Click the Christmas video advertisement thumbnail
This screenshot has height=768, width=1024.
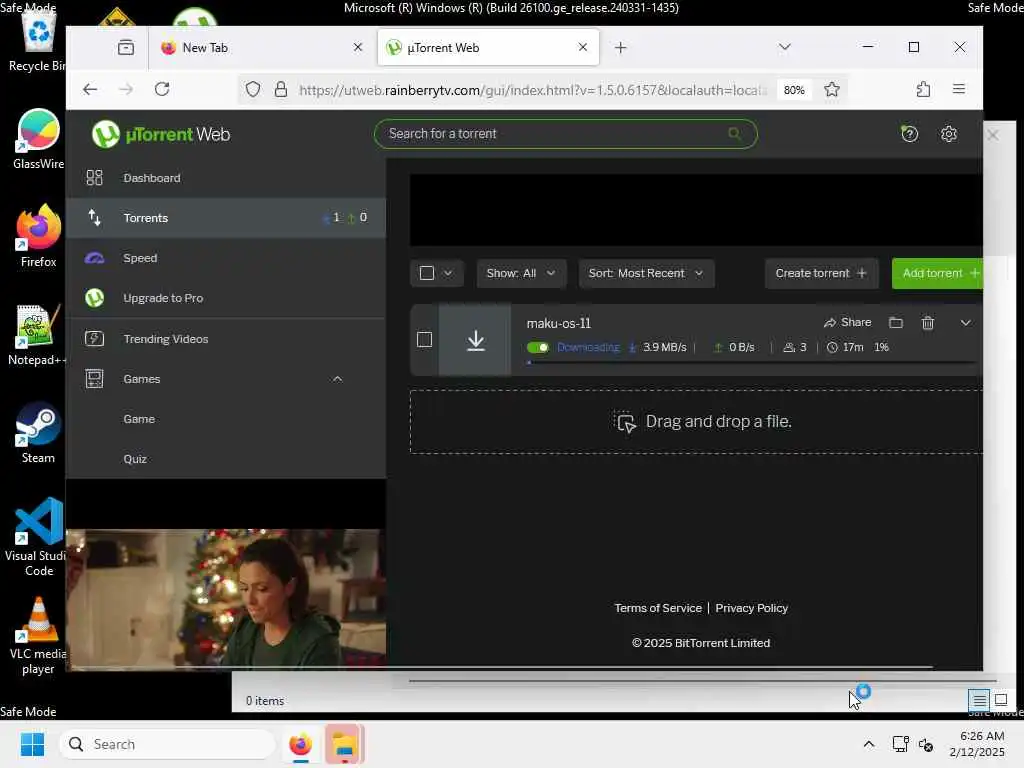tap(226, 600)
